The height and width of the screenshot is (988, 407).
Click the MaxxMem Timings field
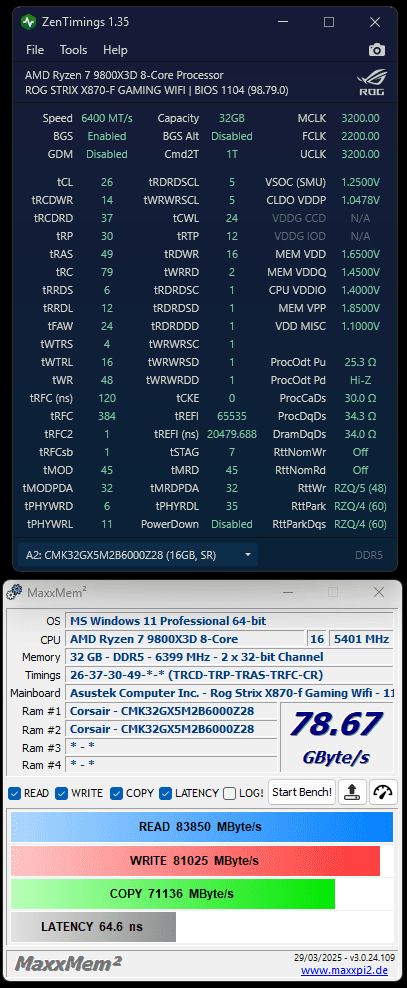229,675
